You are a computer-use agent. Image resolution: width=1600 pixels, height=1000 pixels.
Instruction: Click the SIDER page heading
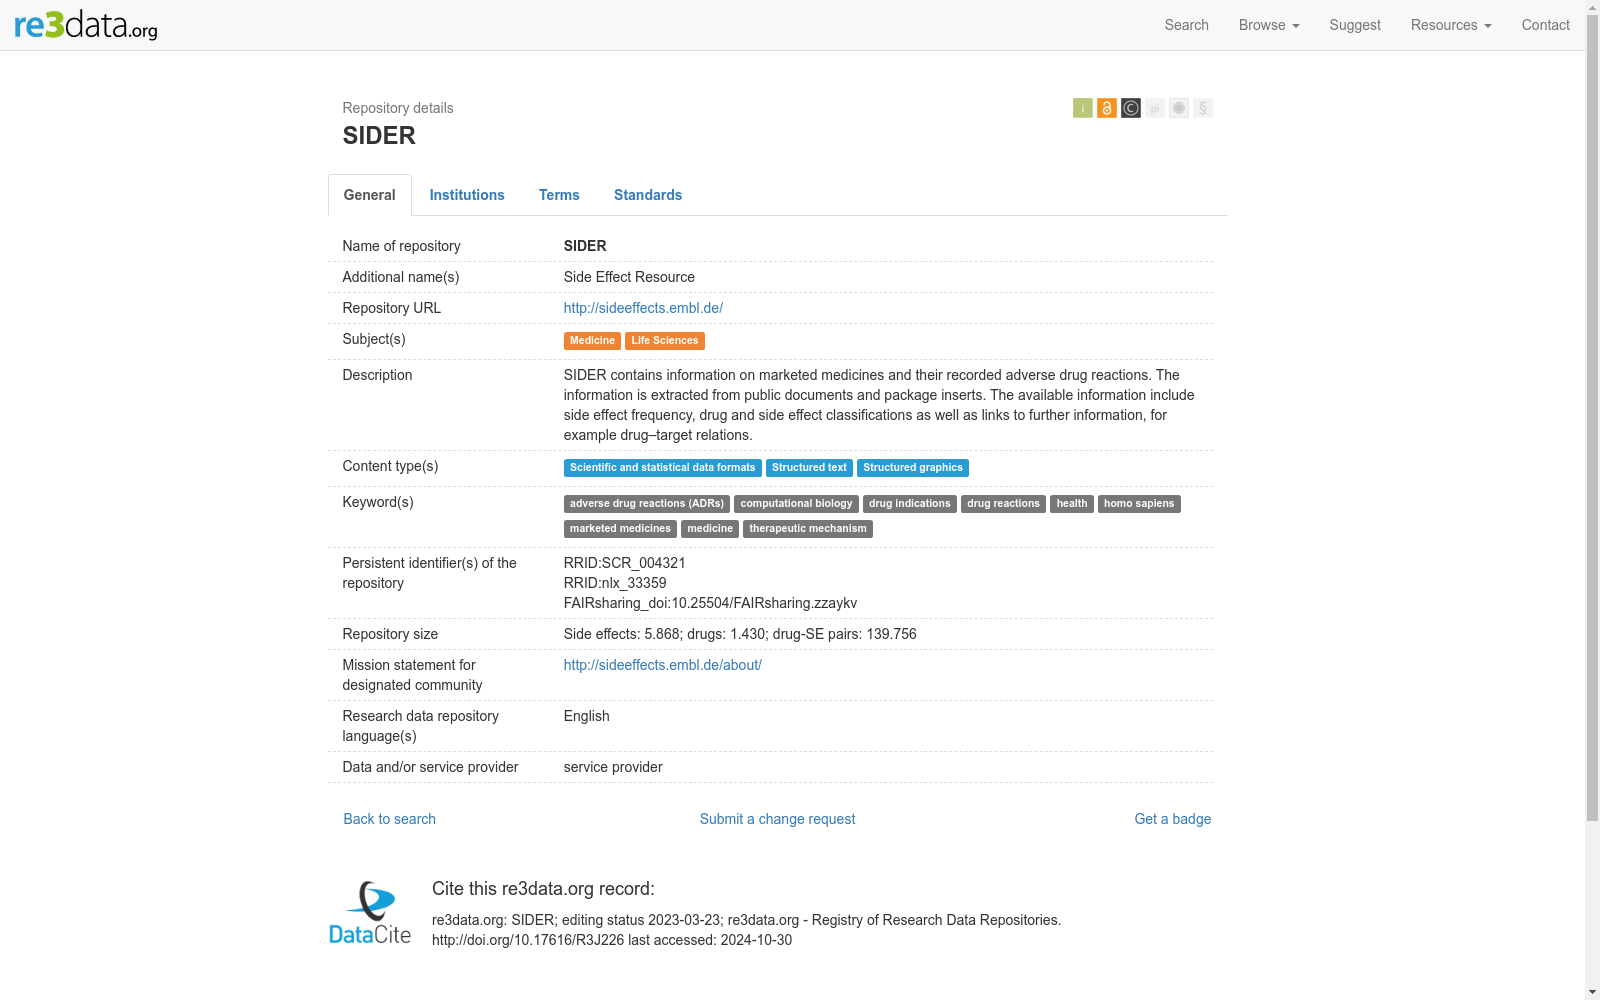379,136
